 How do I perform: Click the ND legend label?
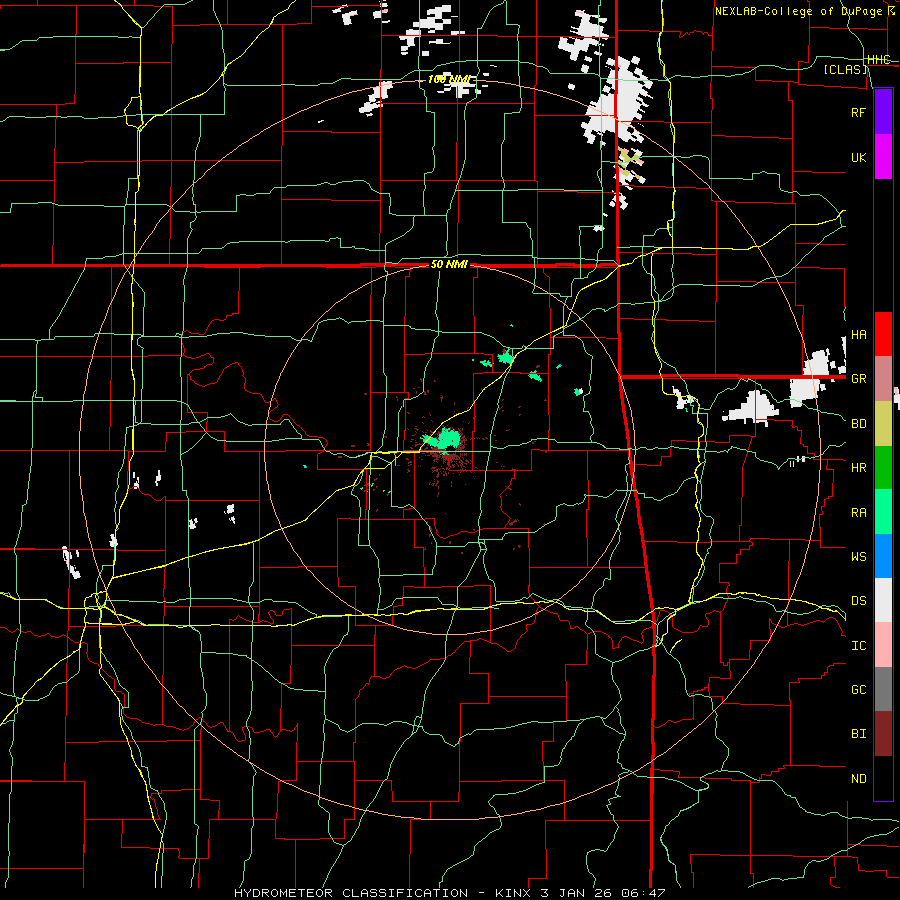point(858,779)
